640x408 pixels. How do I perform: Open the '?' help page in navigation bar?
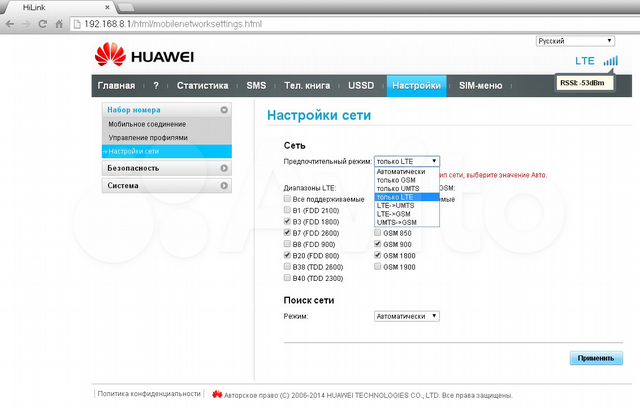(x=156, y=86)
